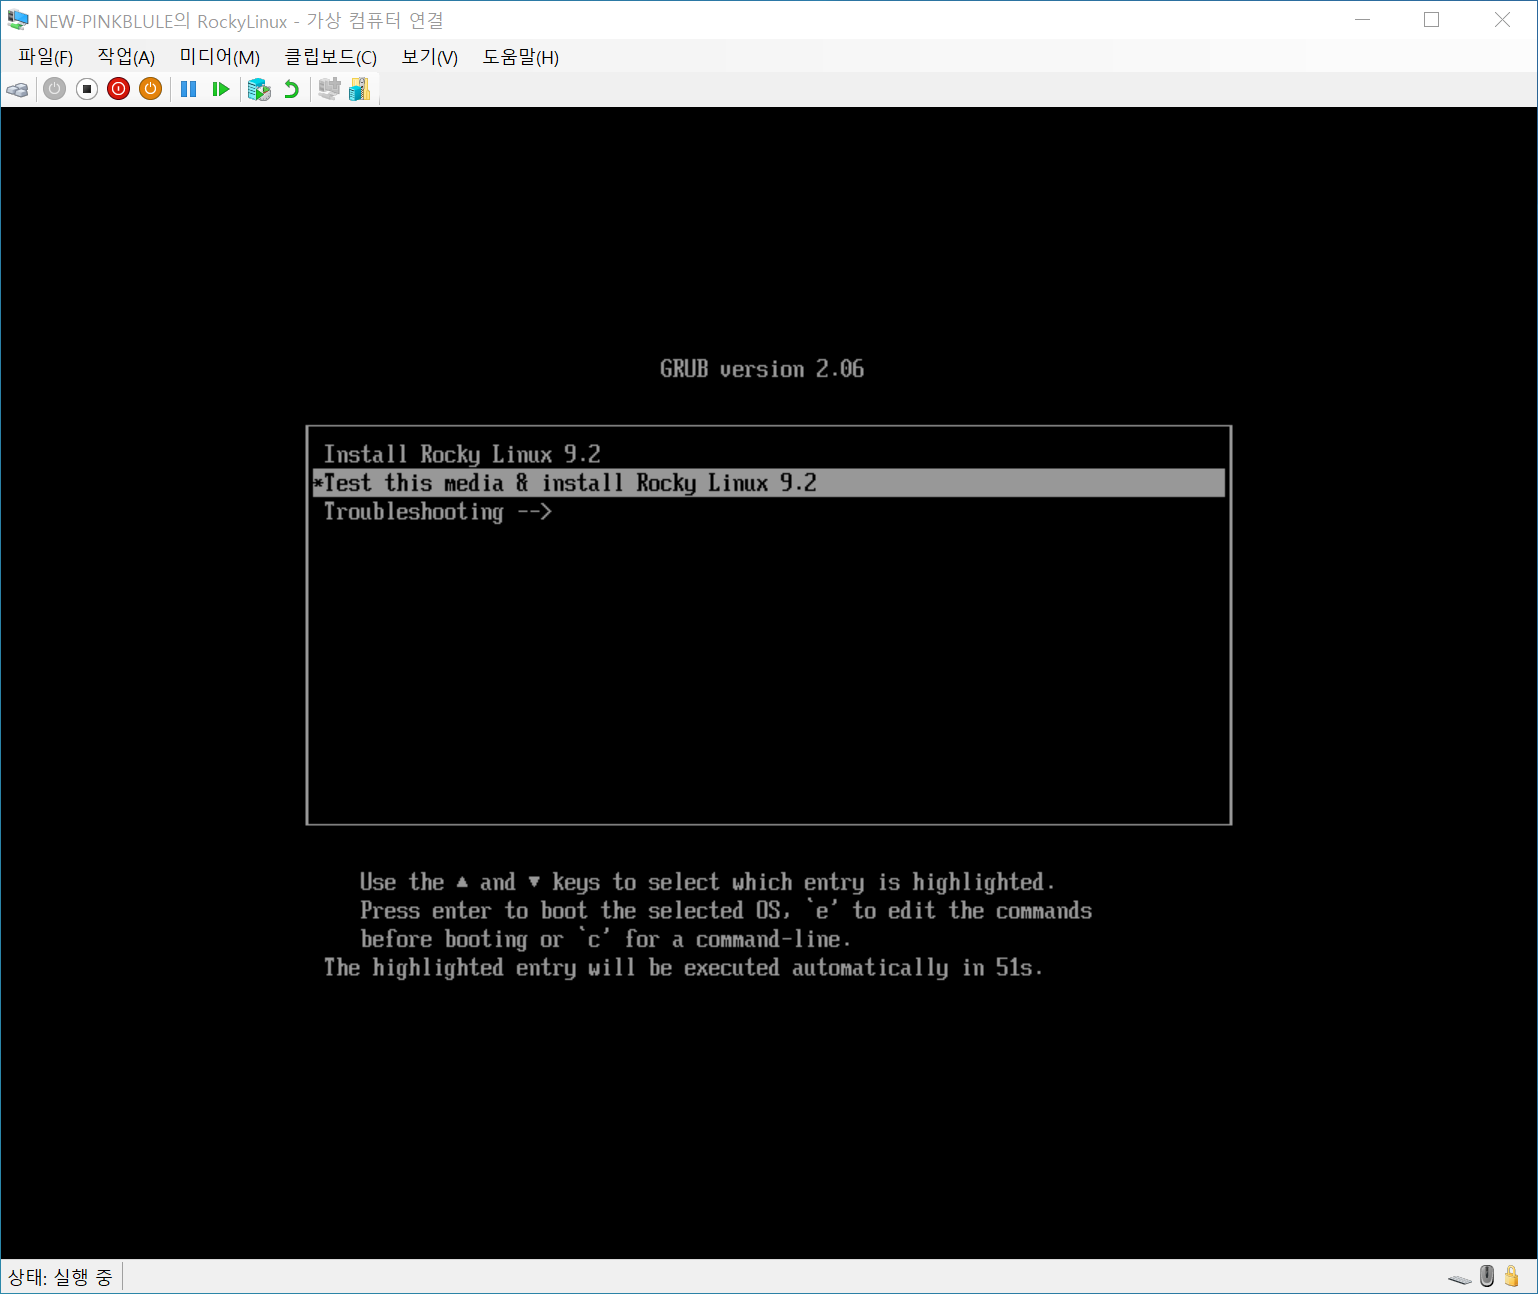Image resolution: width=1538 pixels, height=1294 pixels.
Task: Open the 파일(F) menu
Action: pos(46,57)
